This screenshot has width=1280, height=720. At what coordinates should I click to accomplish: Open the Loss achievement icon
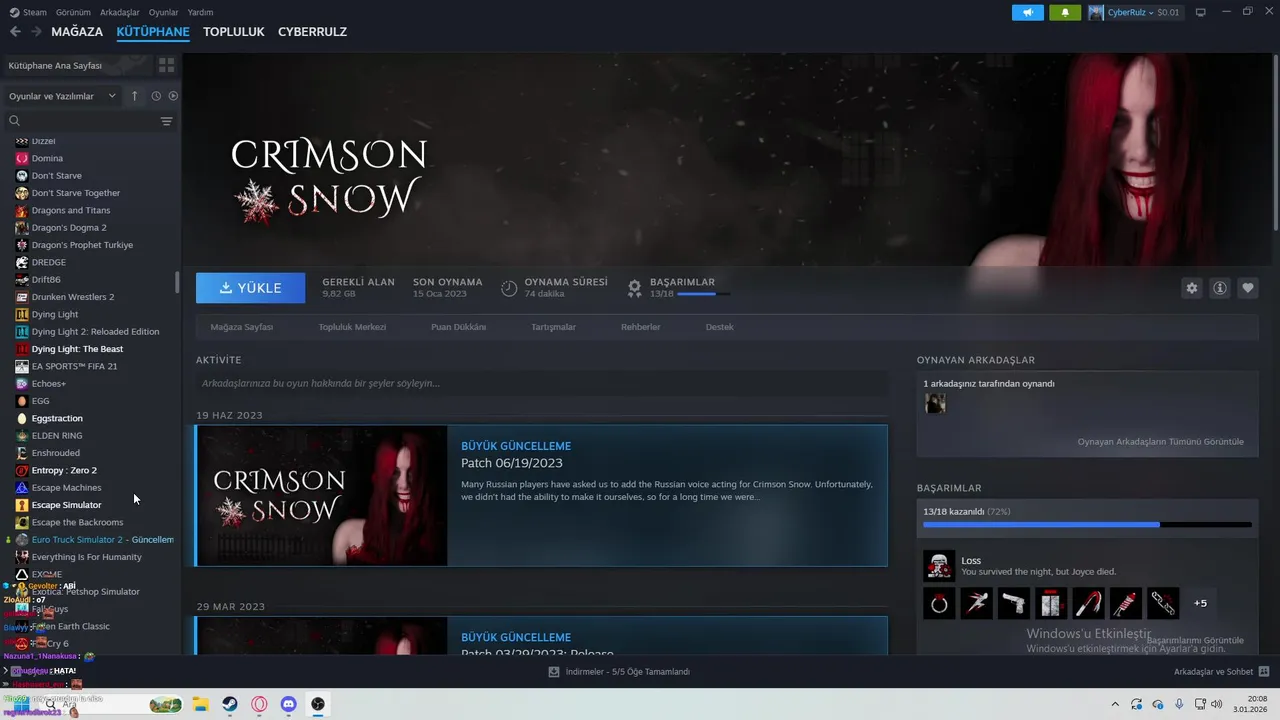point(939,566)
